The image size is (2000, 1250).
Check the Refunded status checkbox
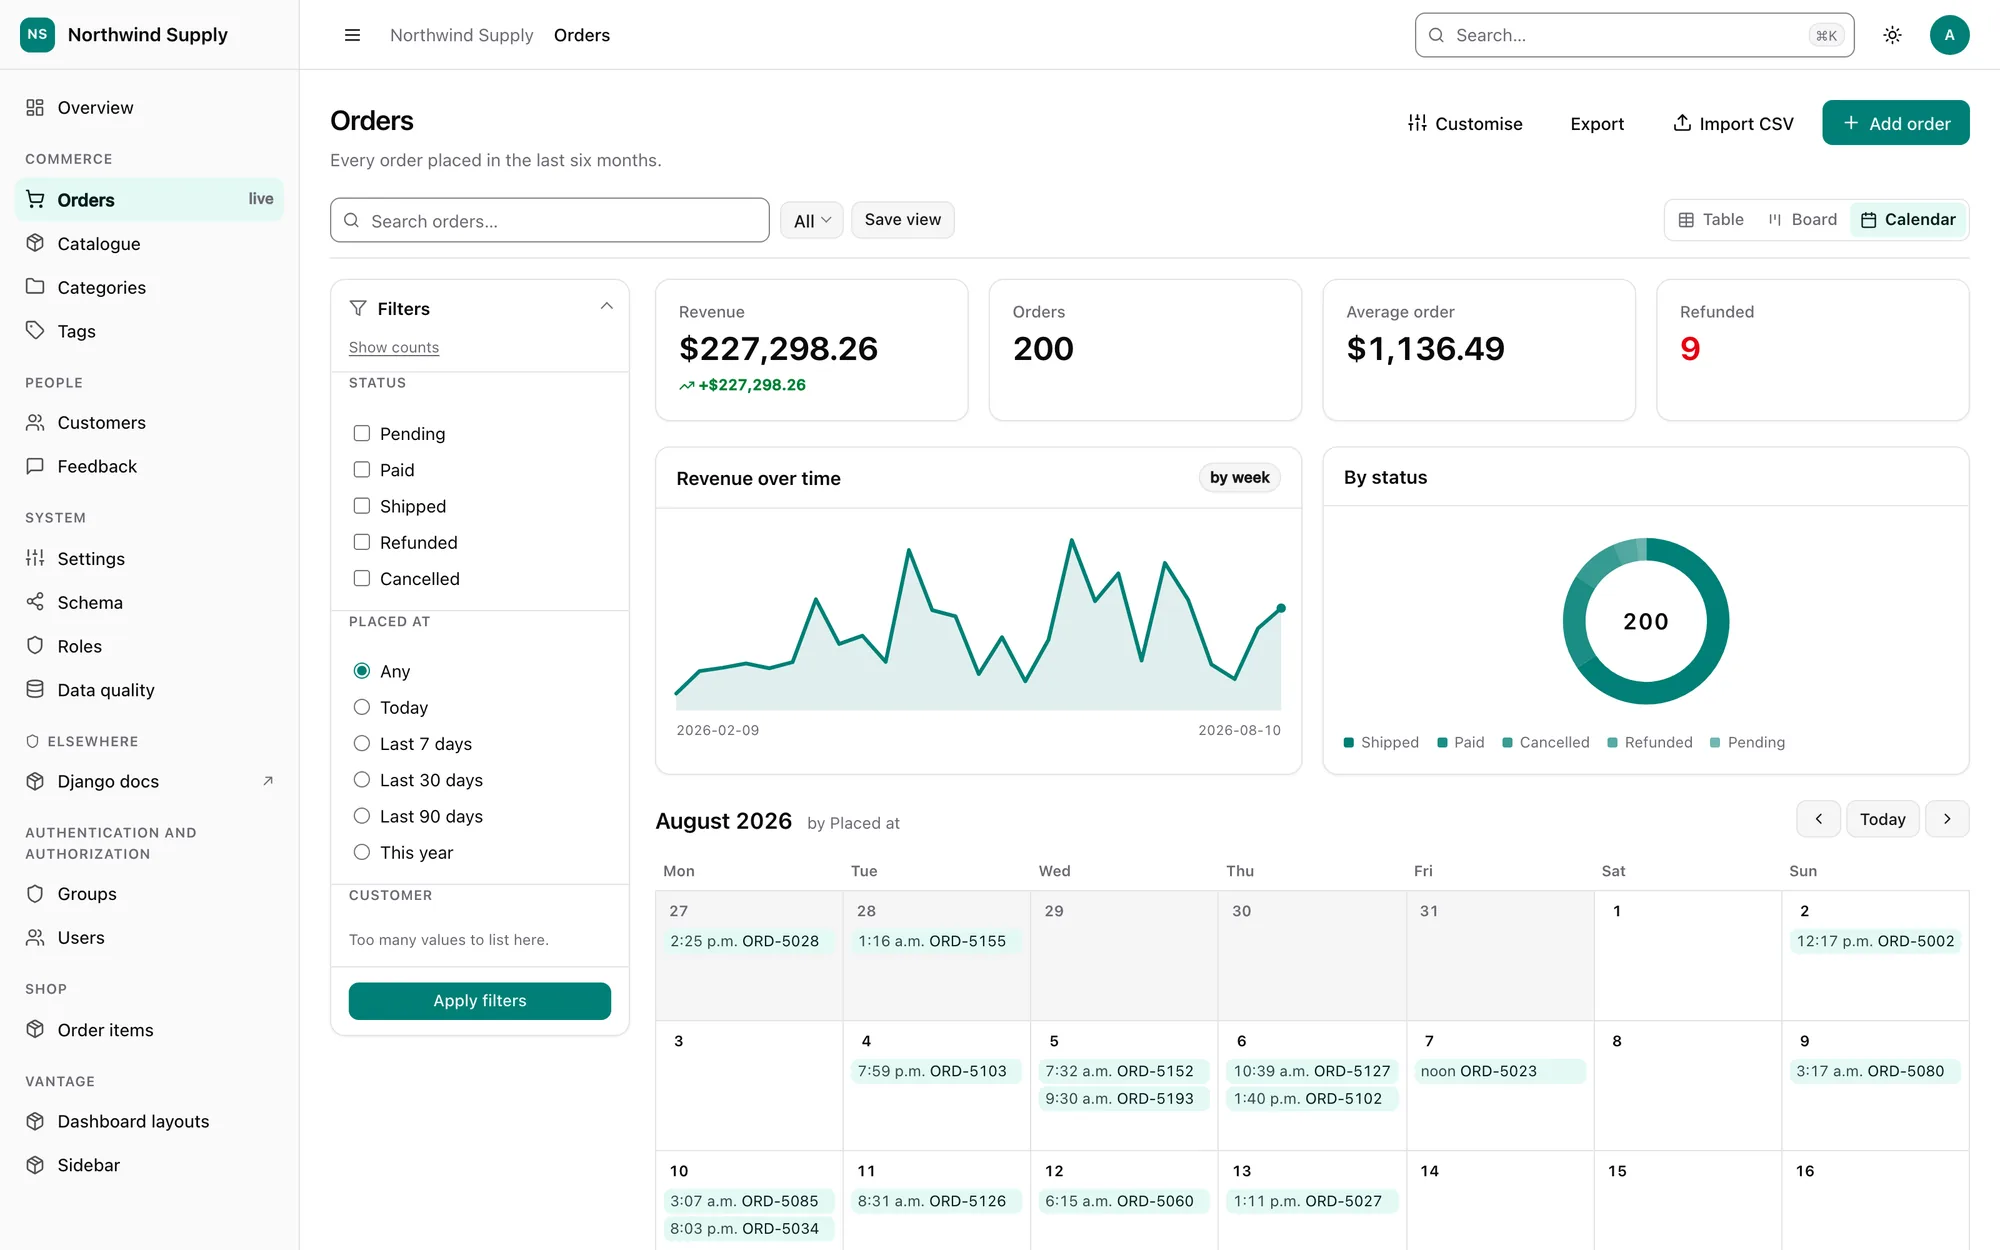pyautogui.click(x=362, y=542)
